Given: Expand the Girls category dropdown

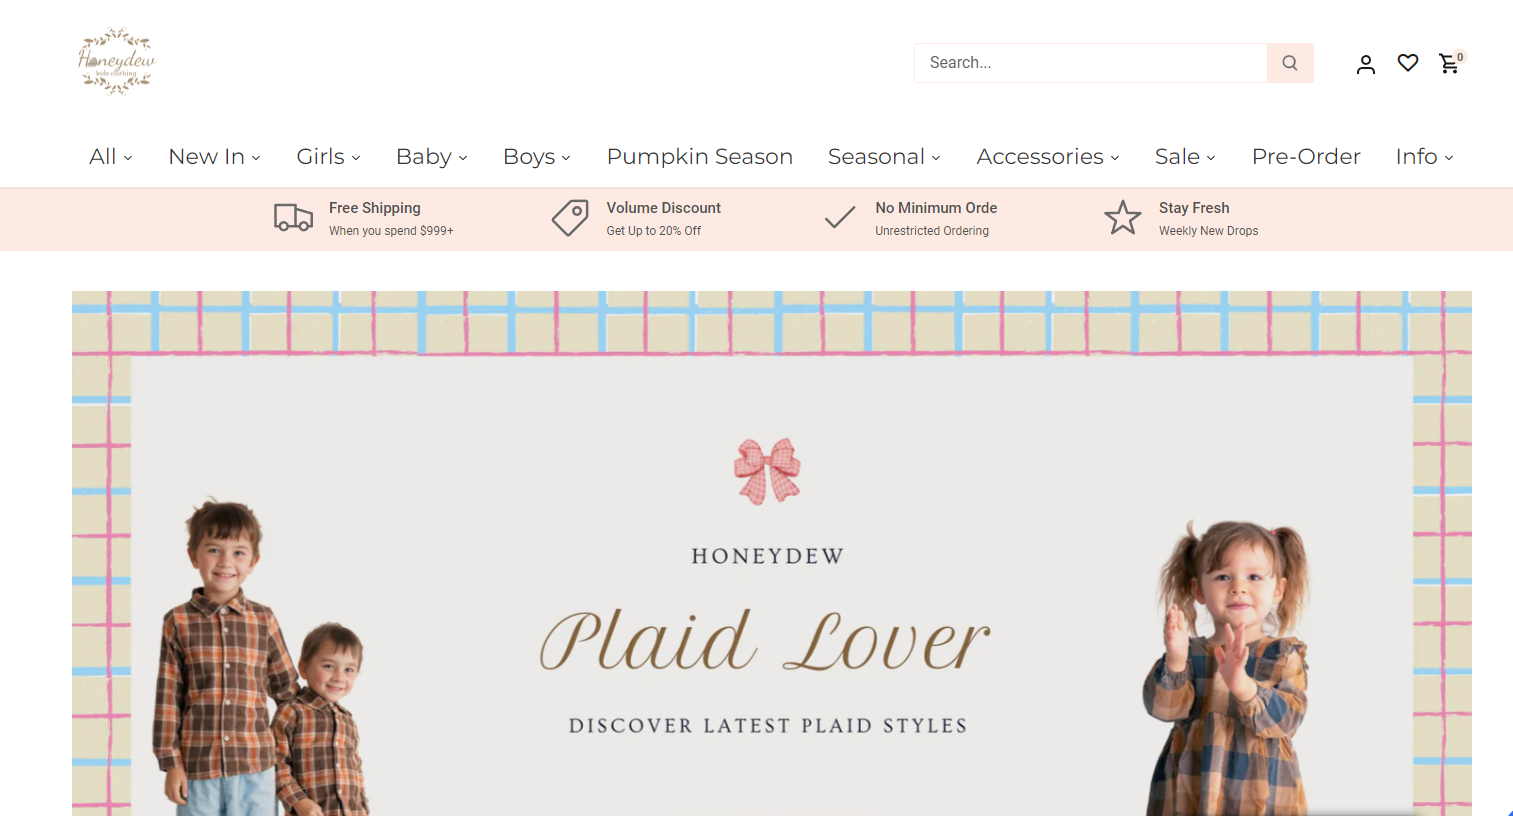Looking at the screenshot, I should click(x=328, y=157).
